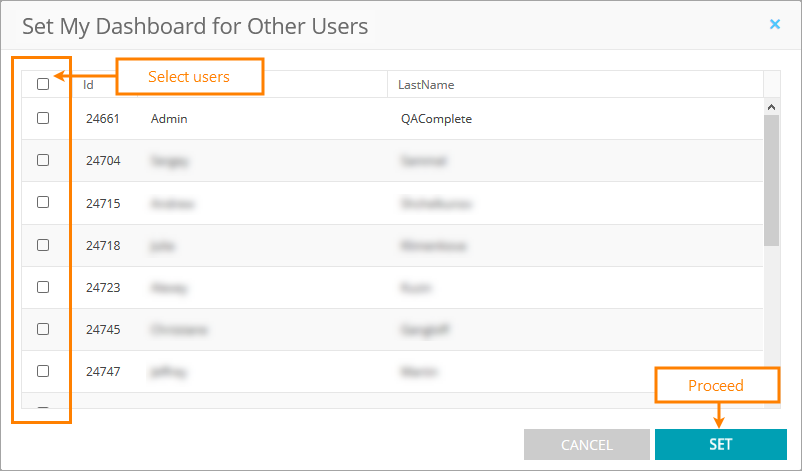Check the box for user 24661 Admin
This screenshot has width=802, height=471.
point(43,118)
